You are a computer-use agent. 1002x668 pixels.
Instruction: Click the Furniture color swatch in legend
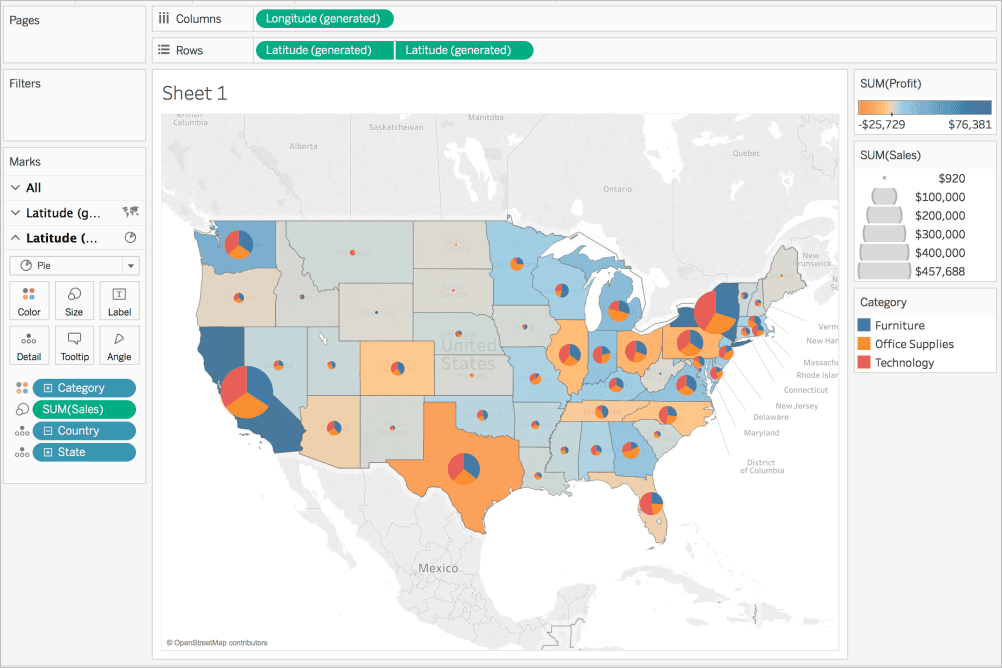click(x=865, y=326)
